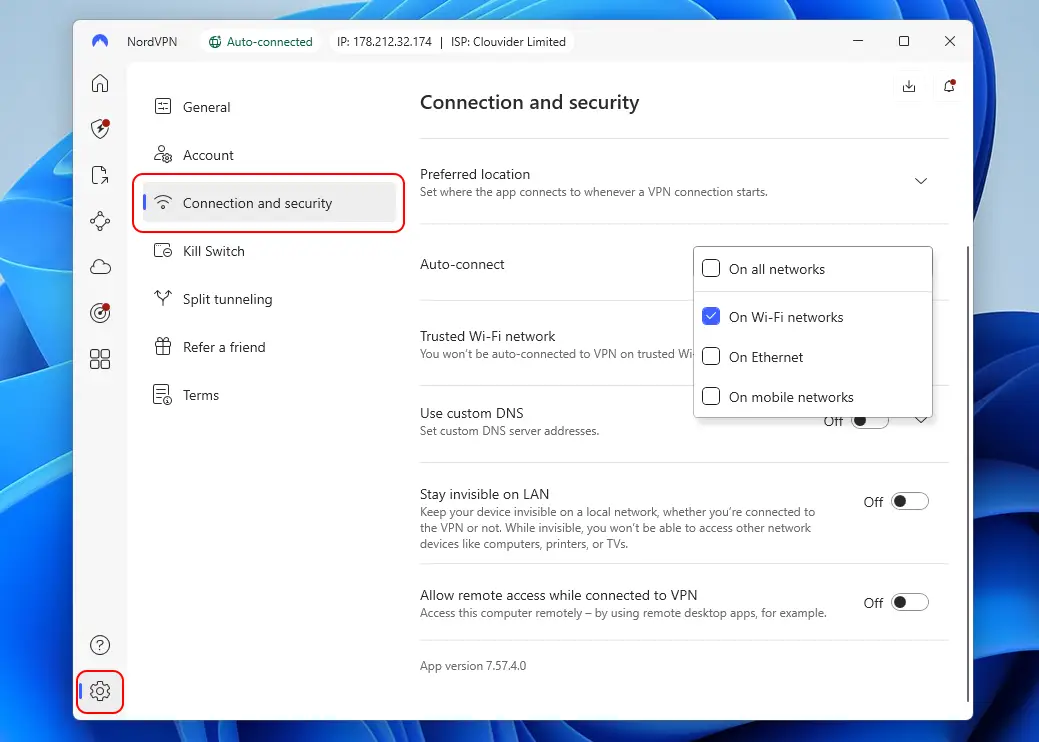Image resolution: width=1039 pixels, height=742 pixels.
Task: Open the help question mark icon
Action: click(100, 645)
